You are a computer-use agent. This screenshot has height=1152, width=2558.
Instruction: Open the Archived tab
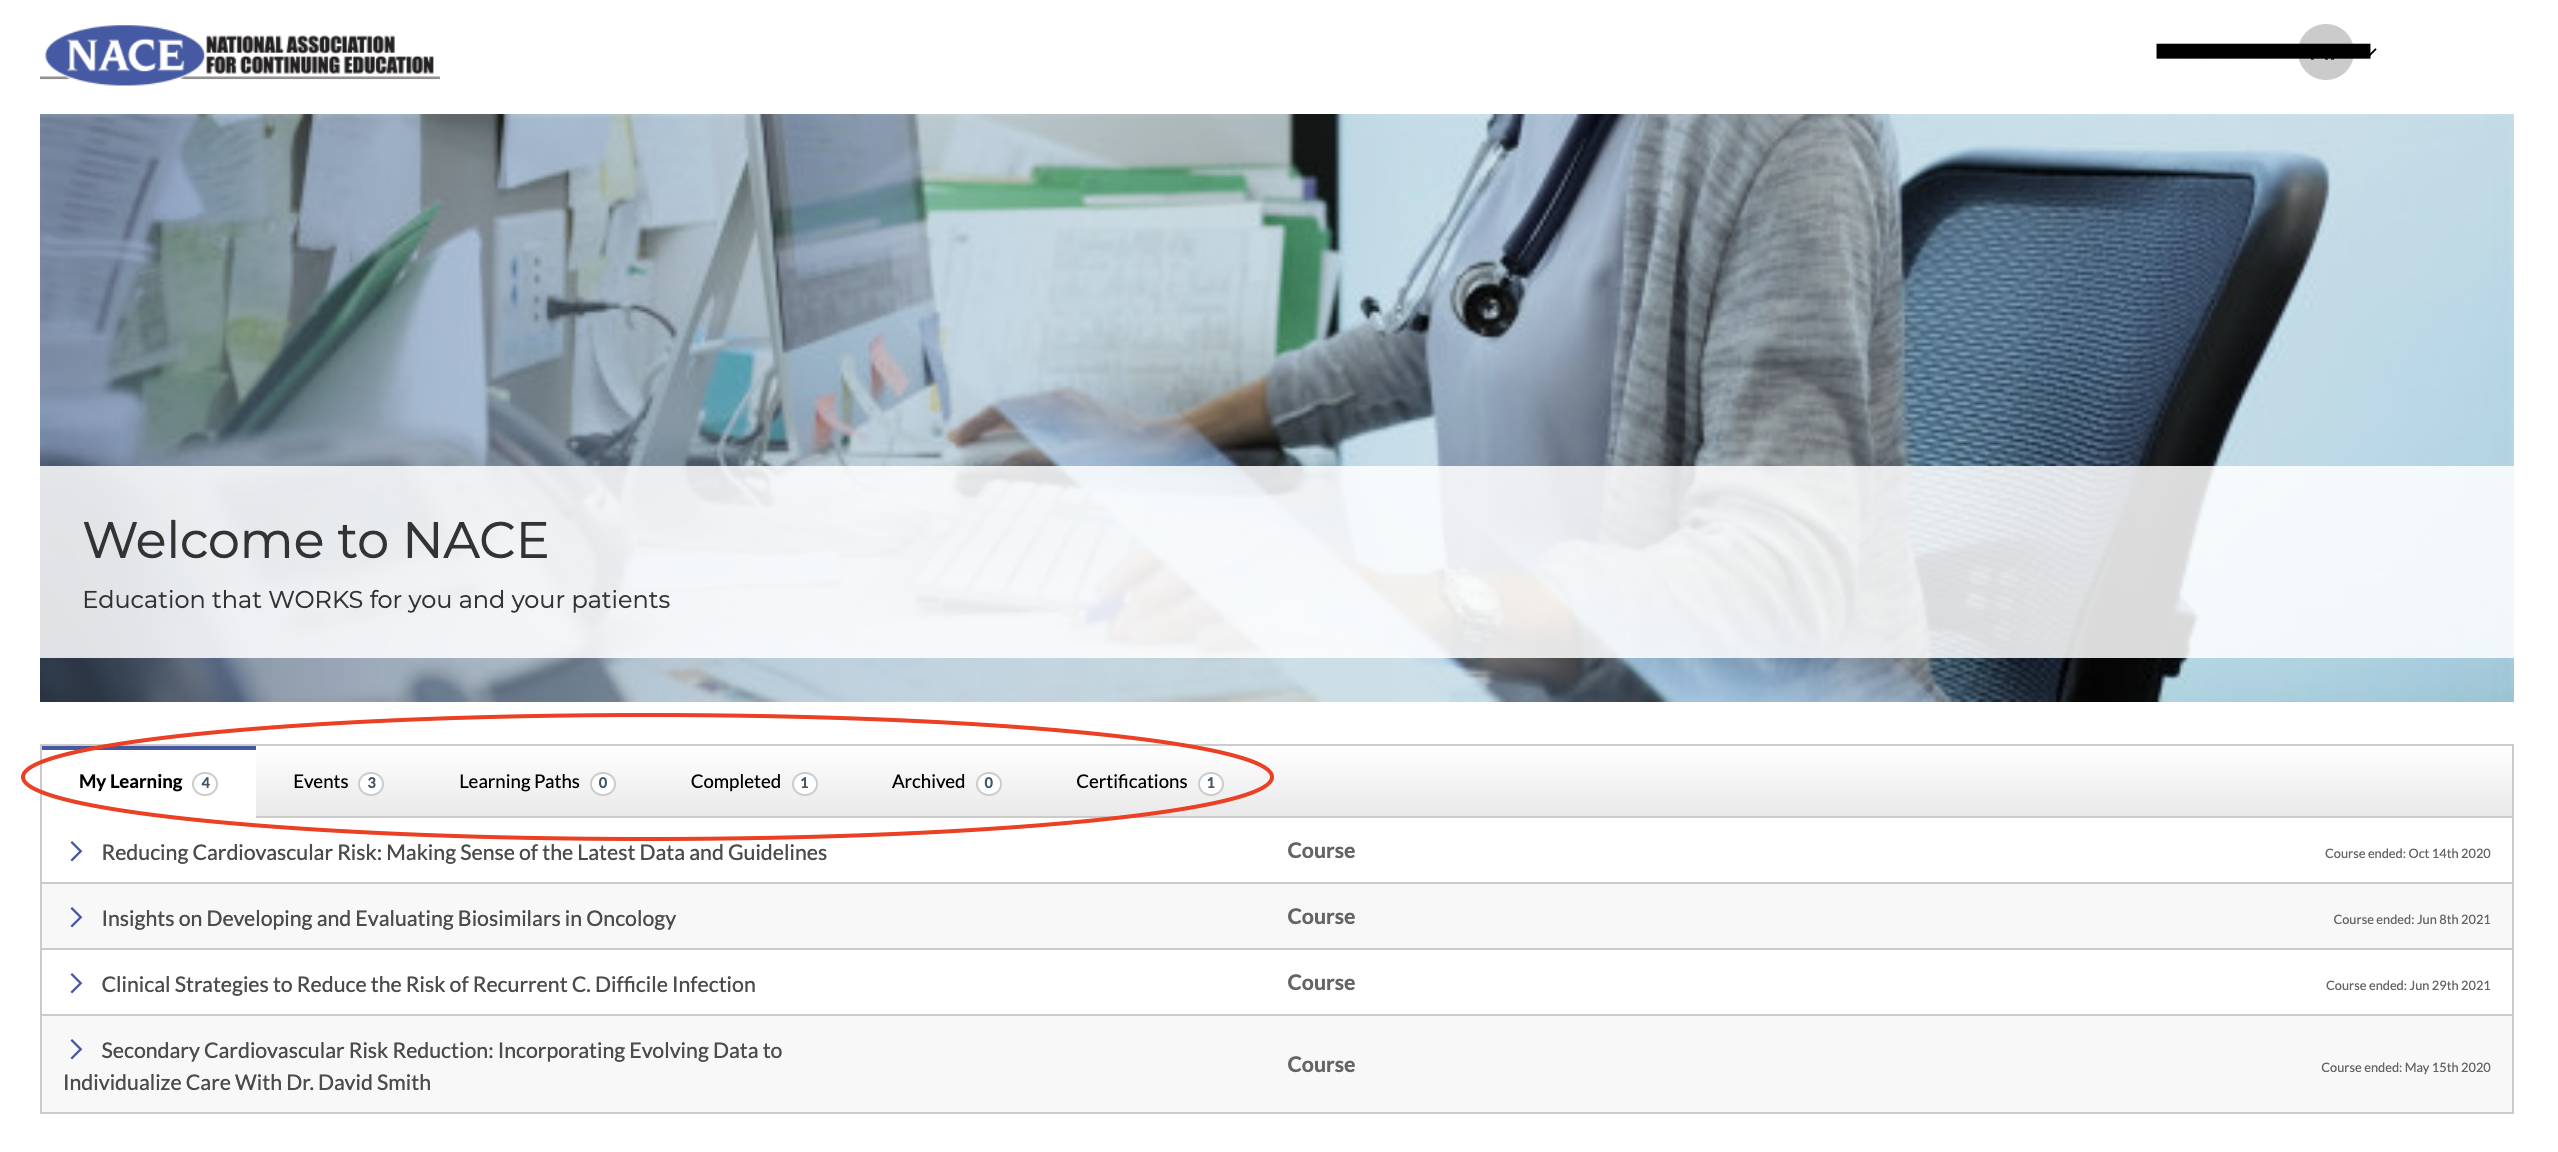[928, 781]
